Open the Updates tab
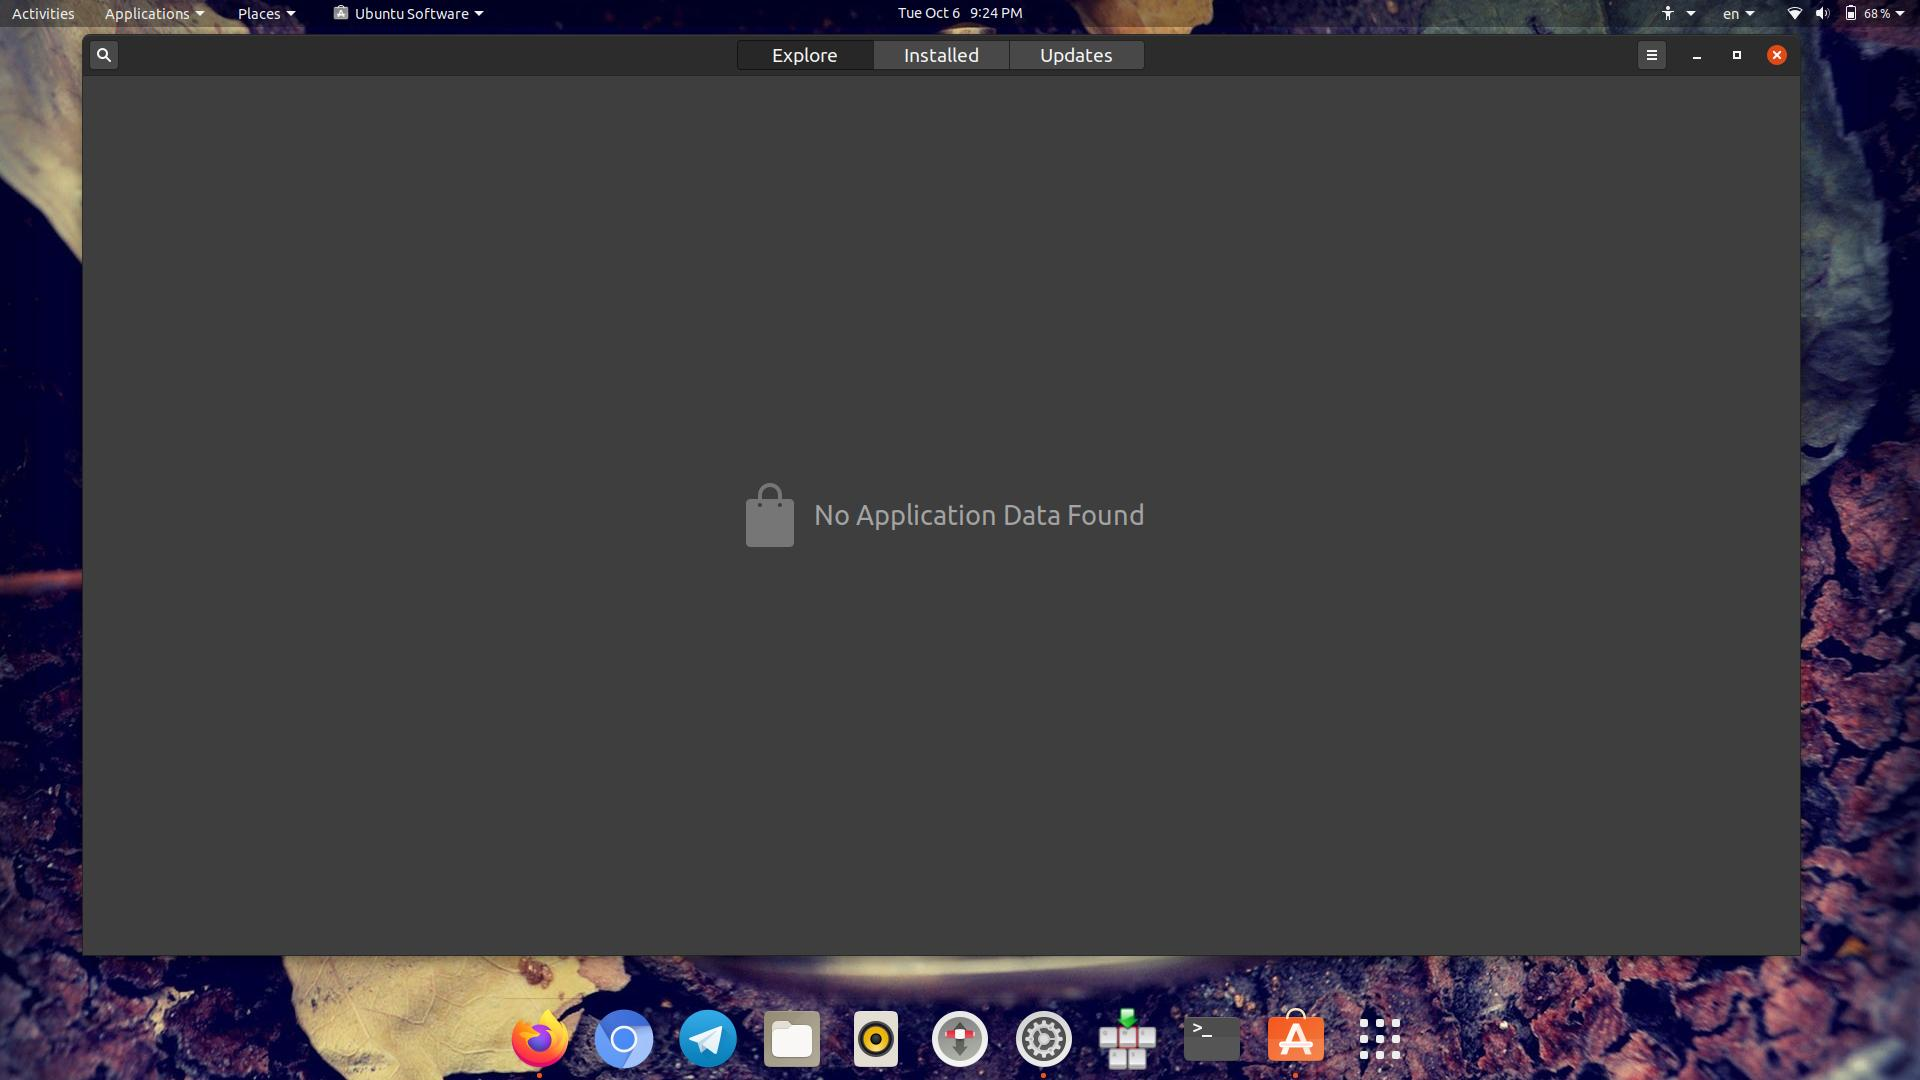The image size is (1920, 1080). tap(1076, 55)
